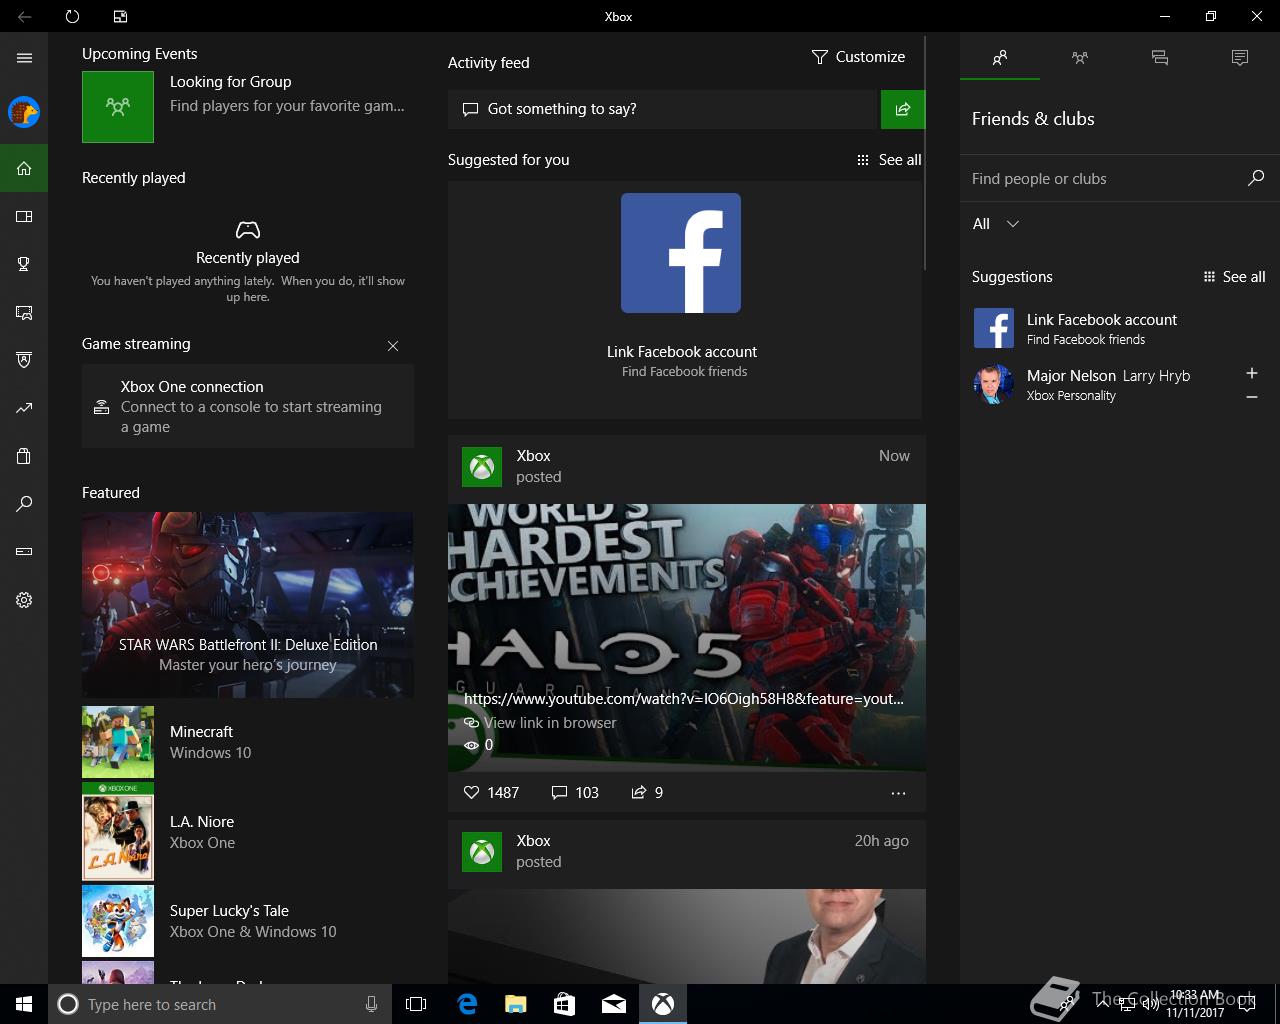Image resolution: width=1280 pixels, height=1024 pixels.
Task: Open Link Facebook account in Suggestions list
Action: click(x=1119, y=328)
